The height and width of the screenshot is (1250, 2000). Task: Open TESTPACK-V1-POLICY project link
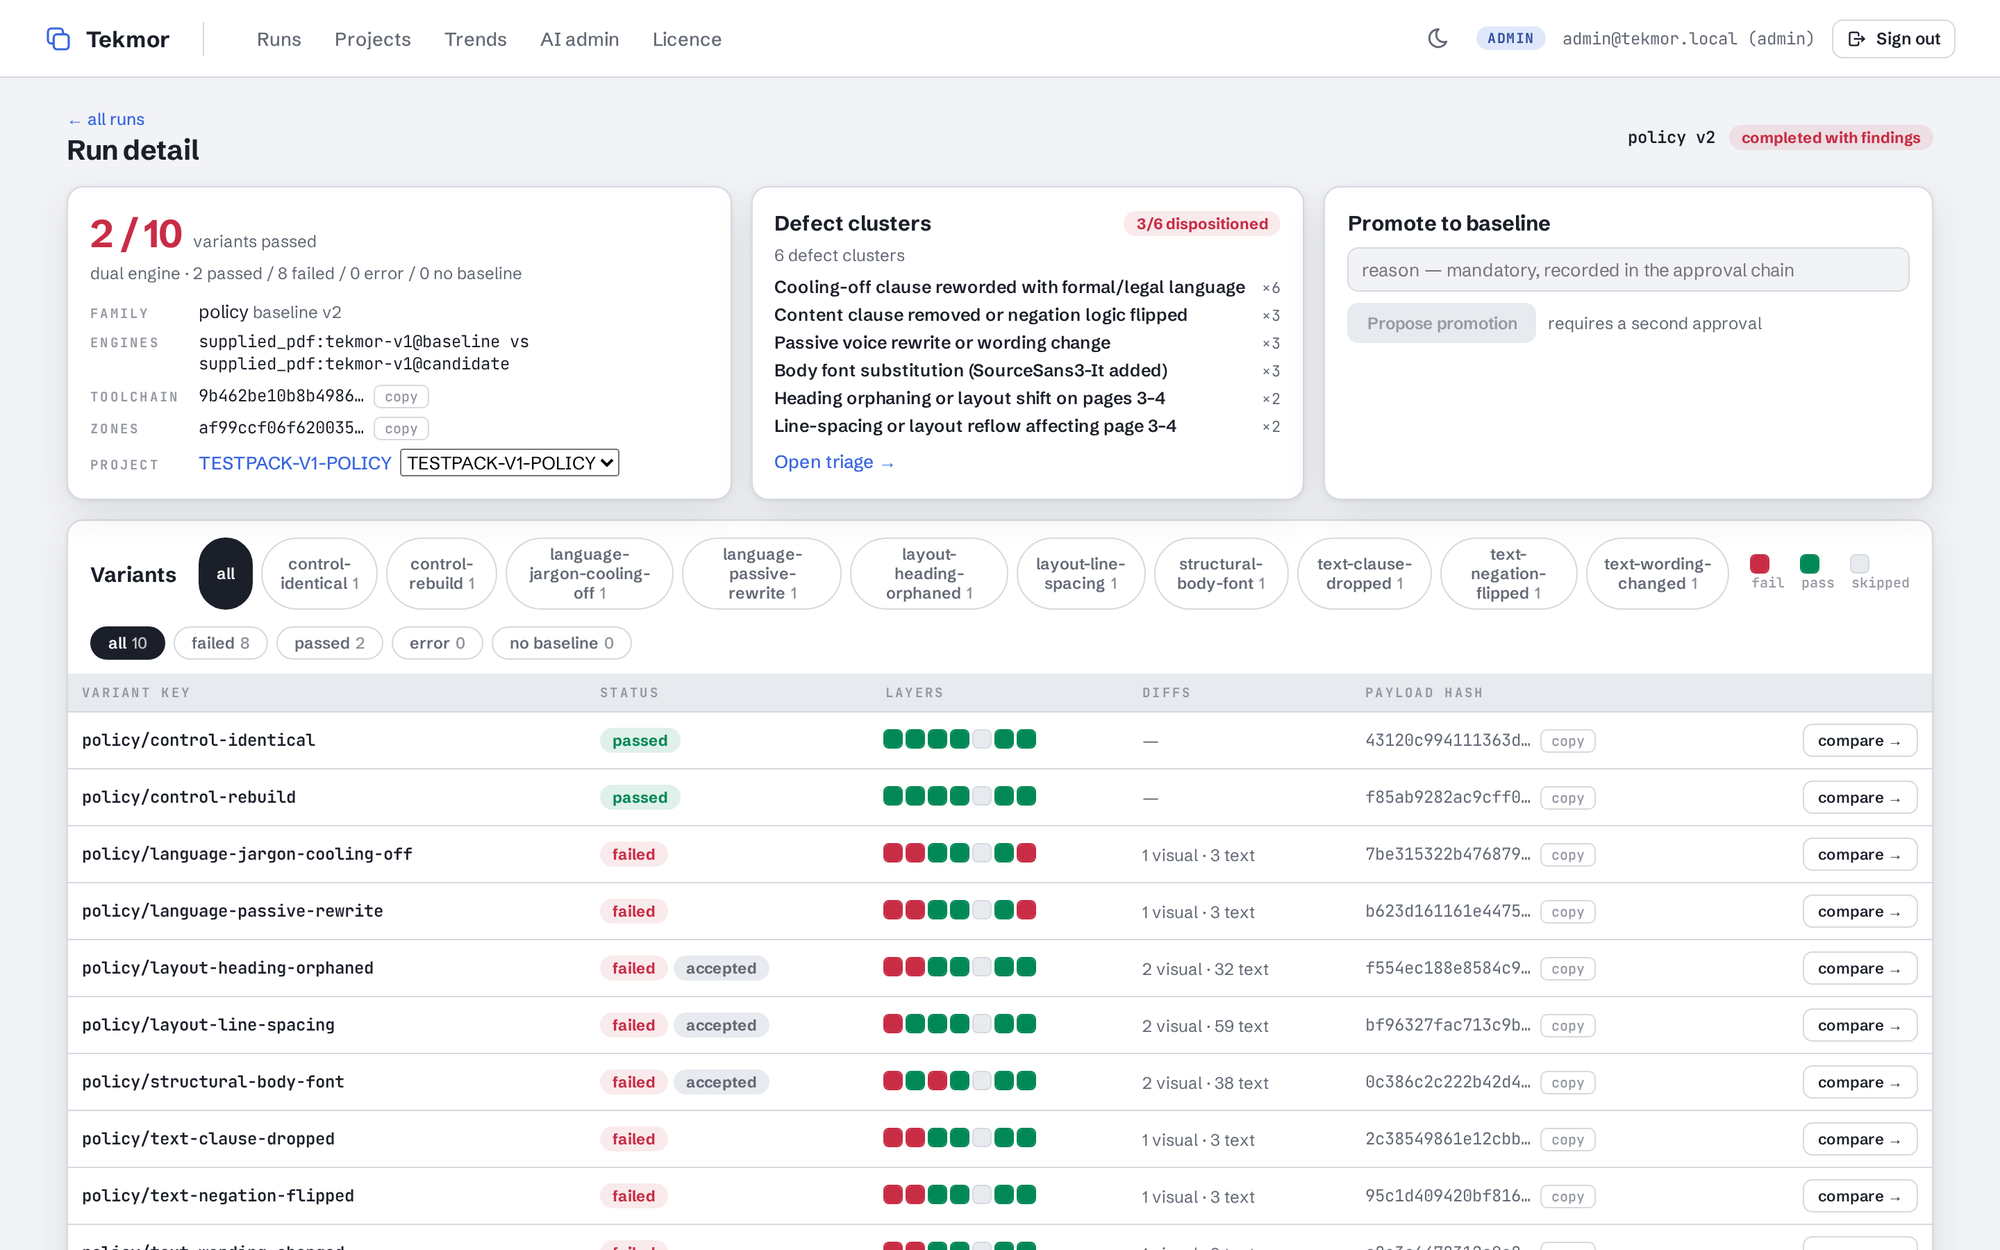click(295, 463)
